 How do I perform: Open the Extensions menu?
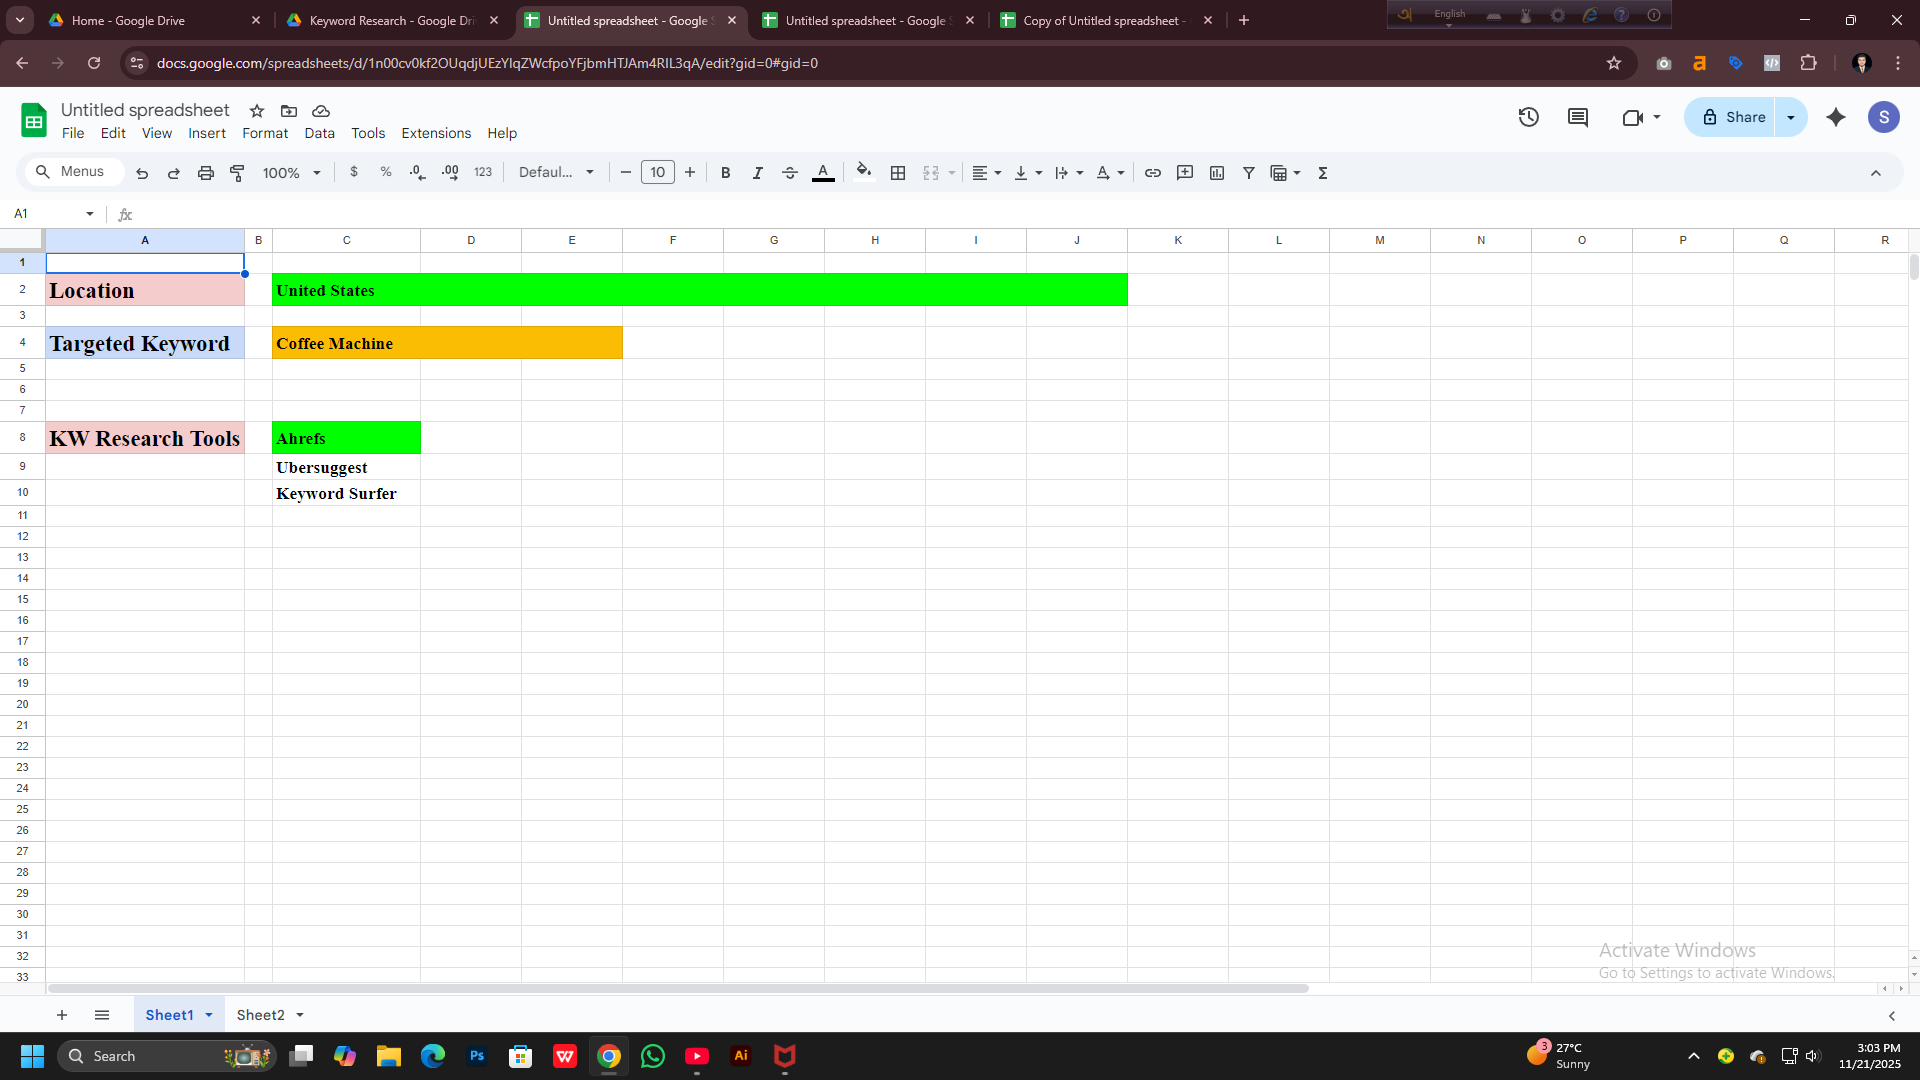point(436,133)
